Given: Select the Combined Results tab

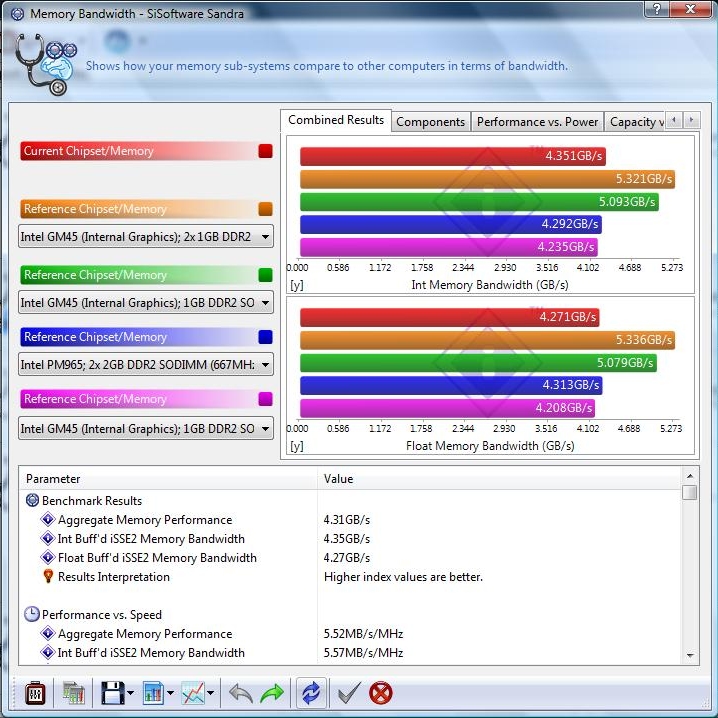Looking at the screenshot, I should pyautogui.click(x=336, y=120).
